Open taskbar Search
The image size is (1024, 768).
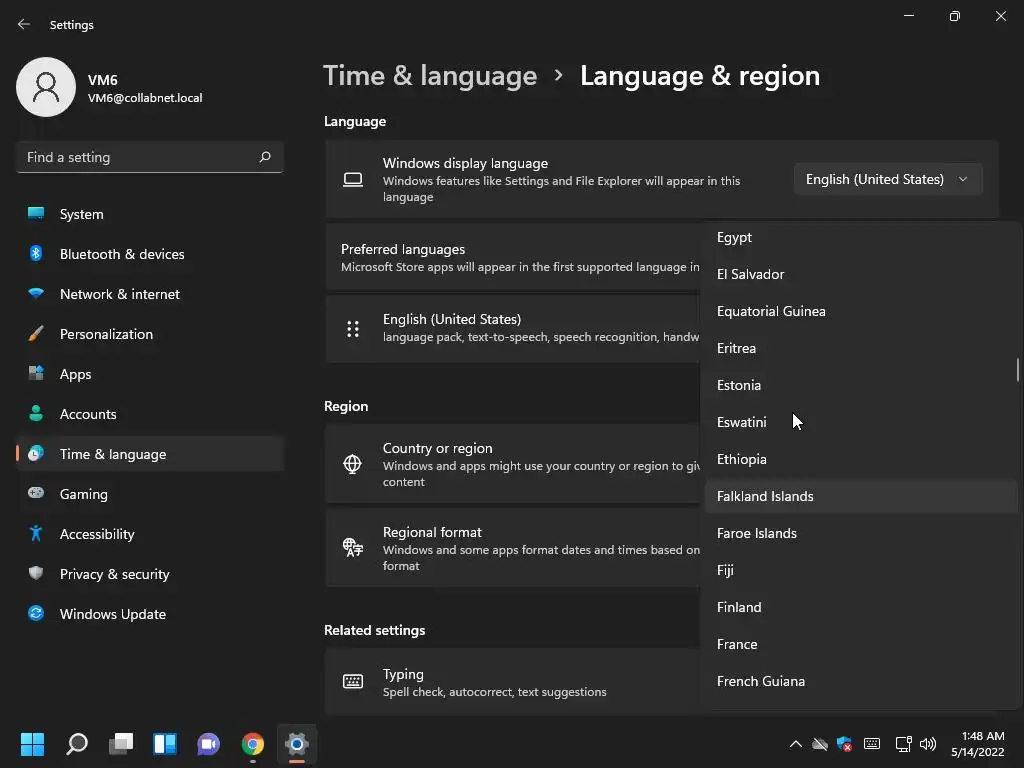click(77, 744)
